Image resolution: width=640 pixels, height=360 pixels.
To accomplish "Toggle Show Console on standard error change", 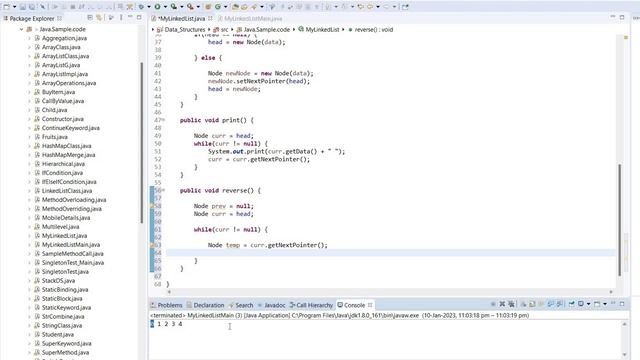I will pos(559,304).
